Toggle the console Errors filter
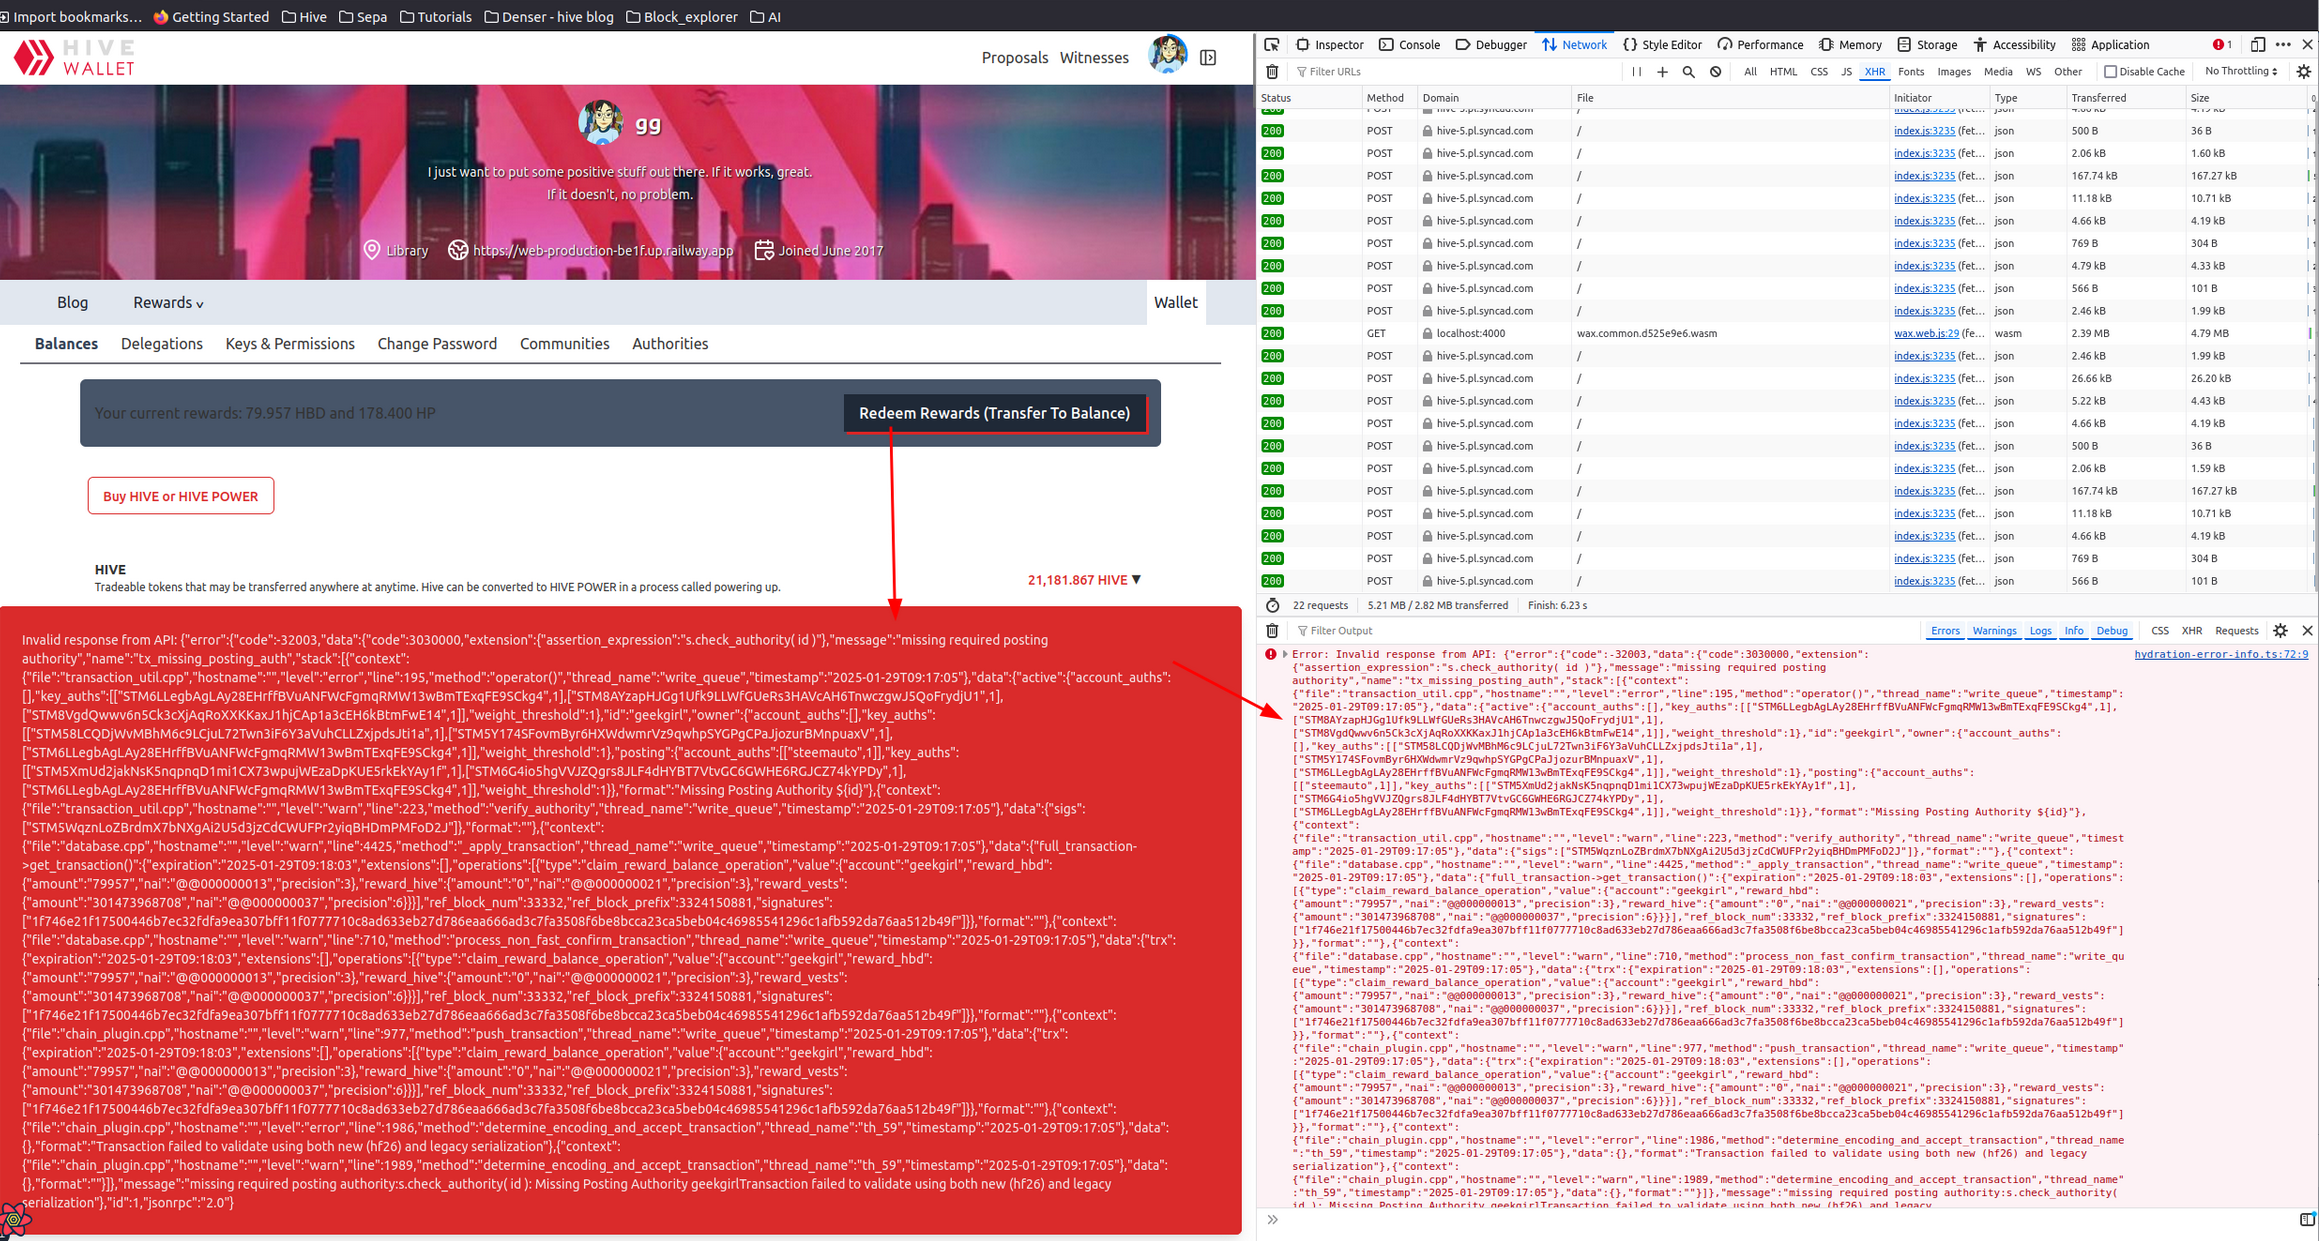The height and width of the screenshot is (1241, 2319). [1944, 631]
